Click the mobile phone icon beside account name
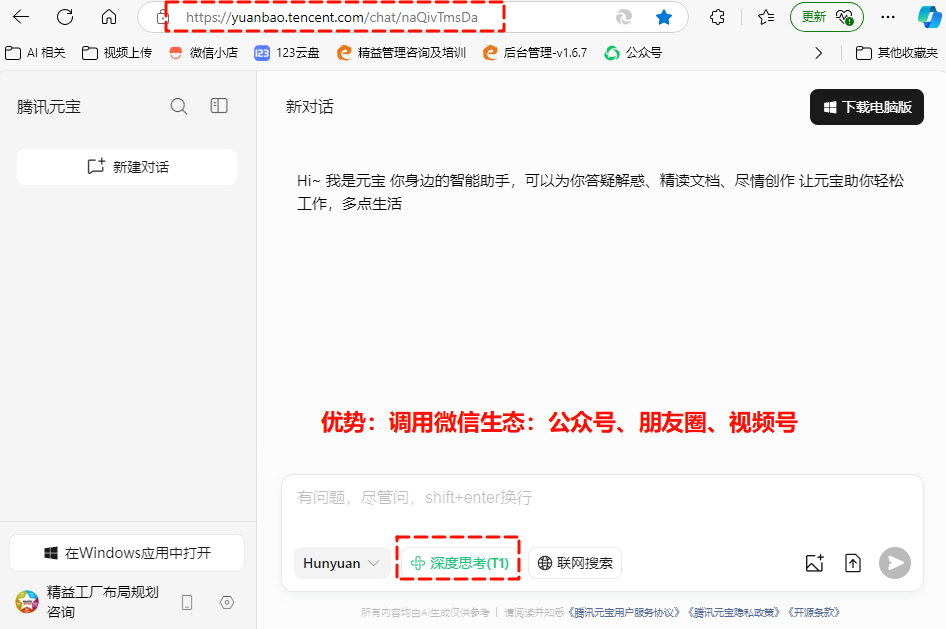This screenshot has height=629, width=946. coord(187,602)
